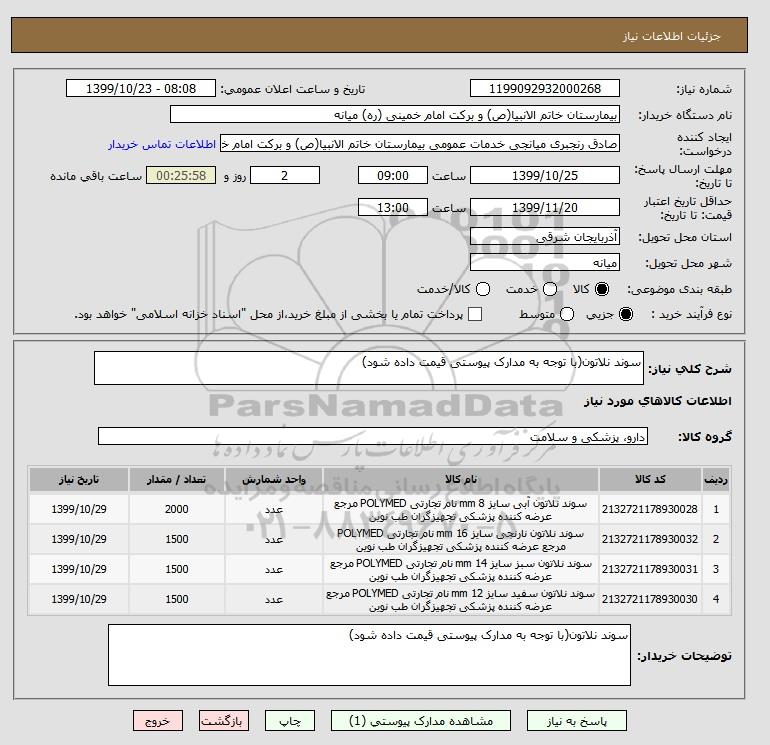This screenshot has height=745, width=770.
Task: Select the کالا/خدمت radio button
Action: point(483,289)
